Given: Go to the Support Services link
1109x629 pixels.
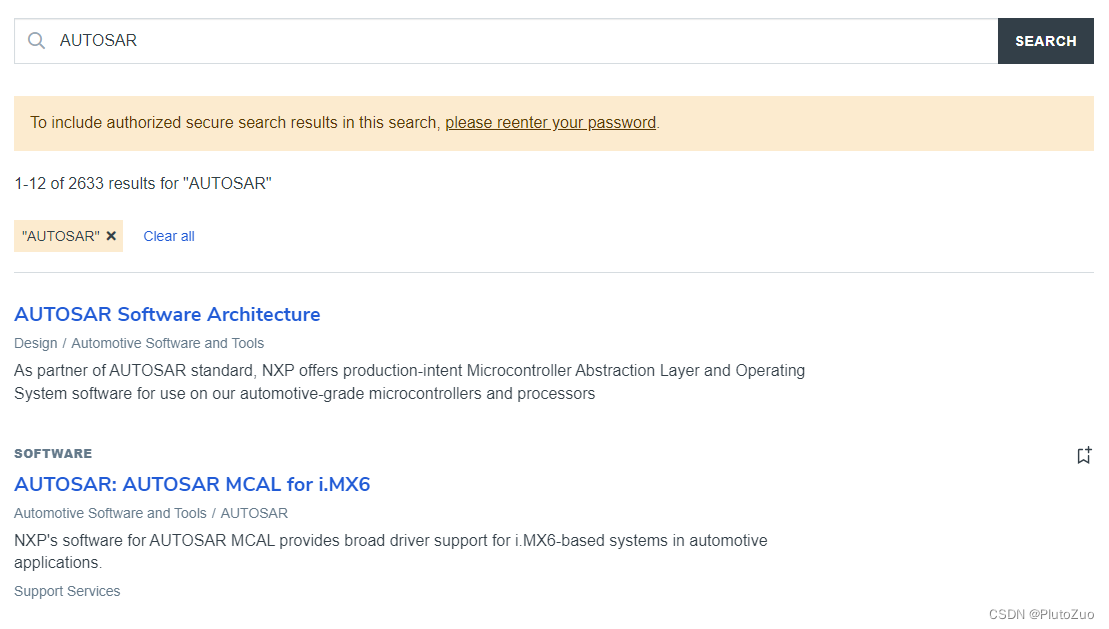Looking at the screenshot, I should 67,591.
